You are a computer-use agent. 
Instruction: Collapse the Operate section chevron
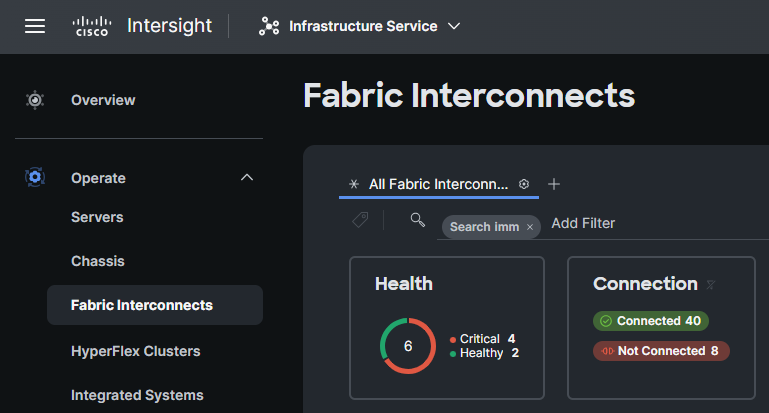click(247, 177)
